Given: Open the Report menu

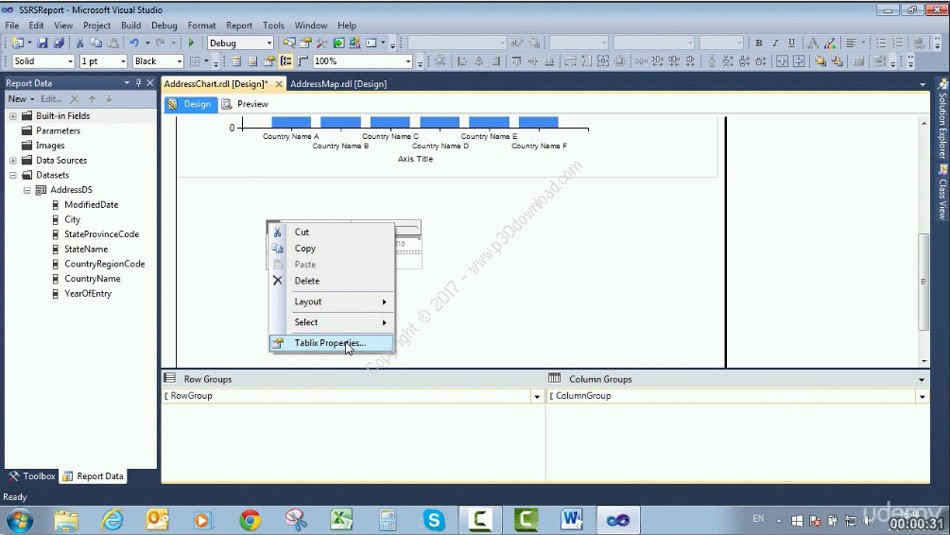Looking at the screenshot, I should tap(239, 25).
